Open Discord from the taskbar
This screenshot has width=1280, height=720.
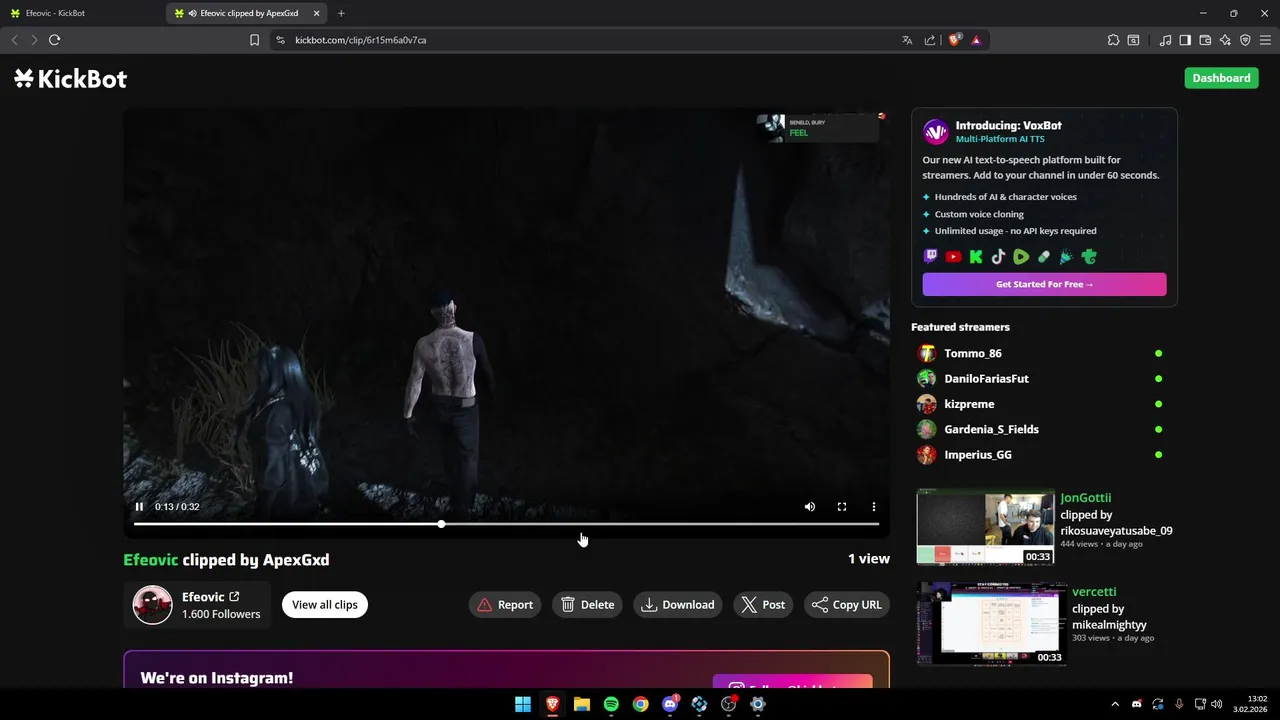670,704
